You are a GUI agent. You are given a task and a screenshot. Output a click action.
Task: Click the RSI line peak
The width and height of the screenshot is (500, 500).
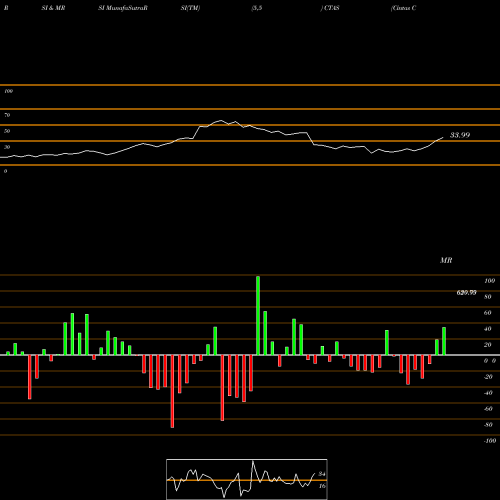pyautogui.click(x=221, y=120)
